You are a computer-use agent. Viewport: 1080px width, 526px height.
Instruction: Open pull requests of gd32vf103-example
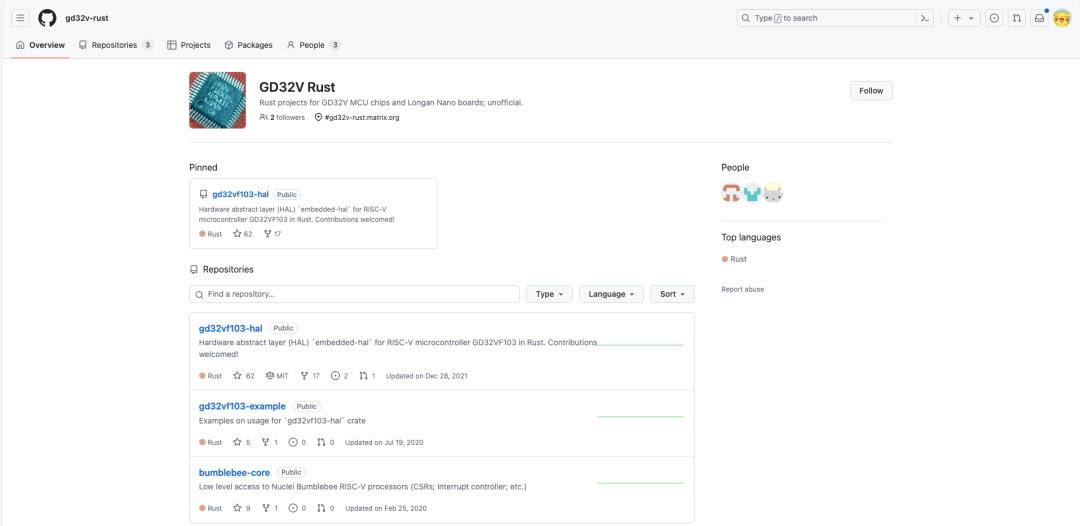click(x=325, y=442)
